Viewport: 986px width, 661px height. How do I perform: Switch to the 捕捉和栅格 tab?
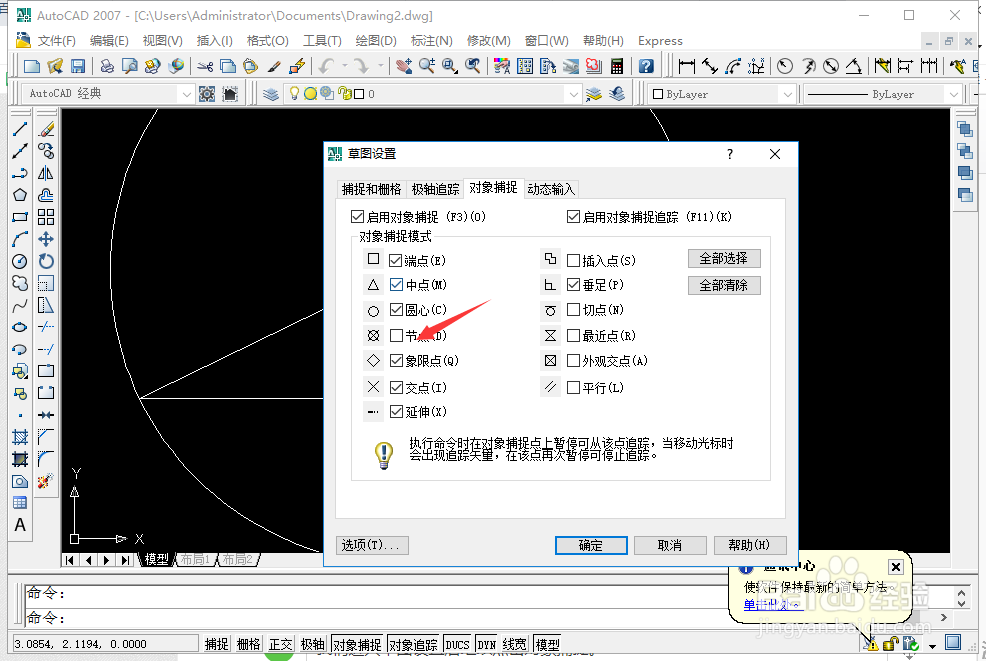[x=371, y=189]
